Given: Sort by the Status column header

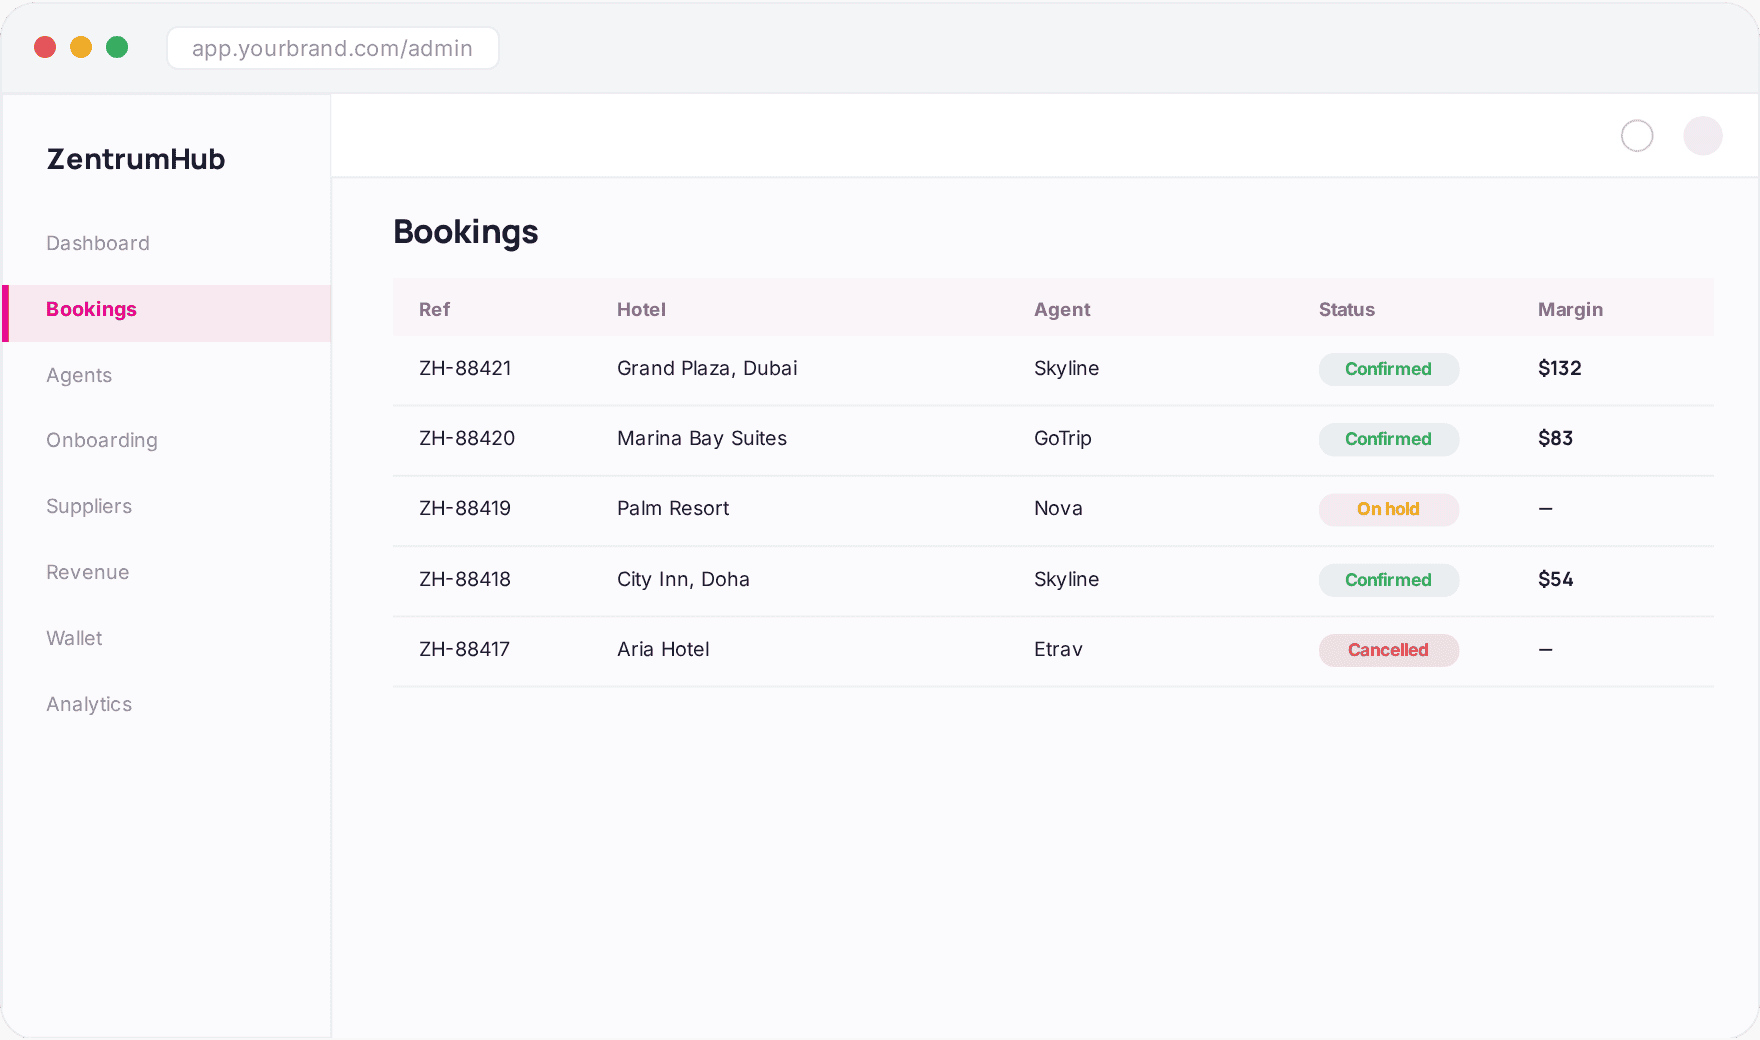Looking at the screenshot, I should pyautogui.click(x=1346, y=309).
